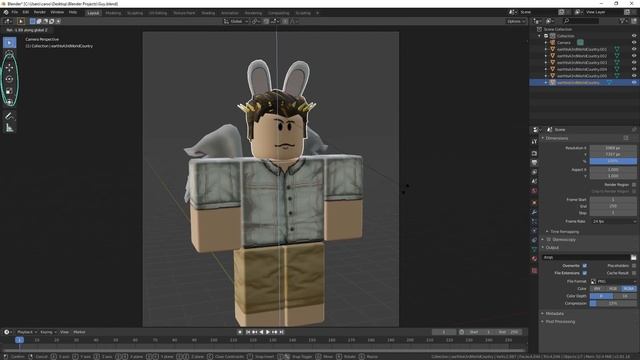Choose 16 bit color depth
Viewport: 640px width, 360px height.
[625, 296]
